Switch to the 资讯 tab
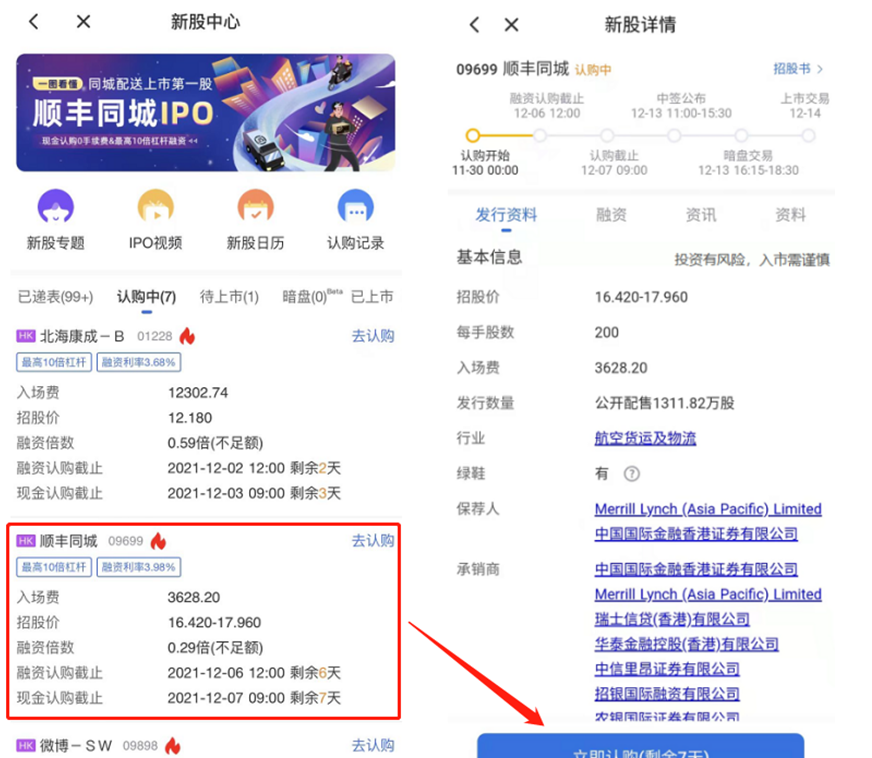This screenshot has height=758, width=872. click(701, 215)
